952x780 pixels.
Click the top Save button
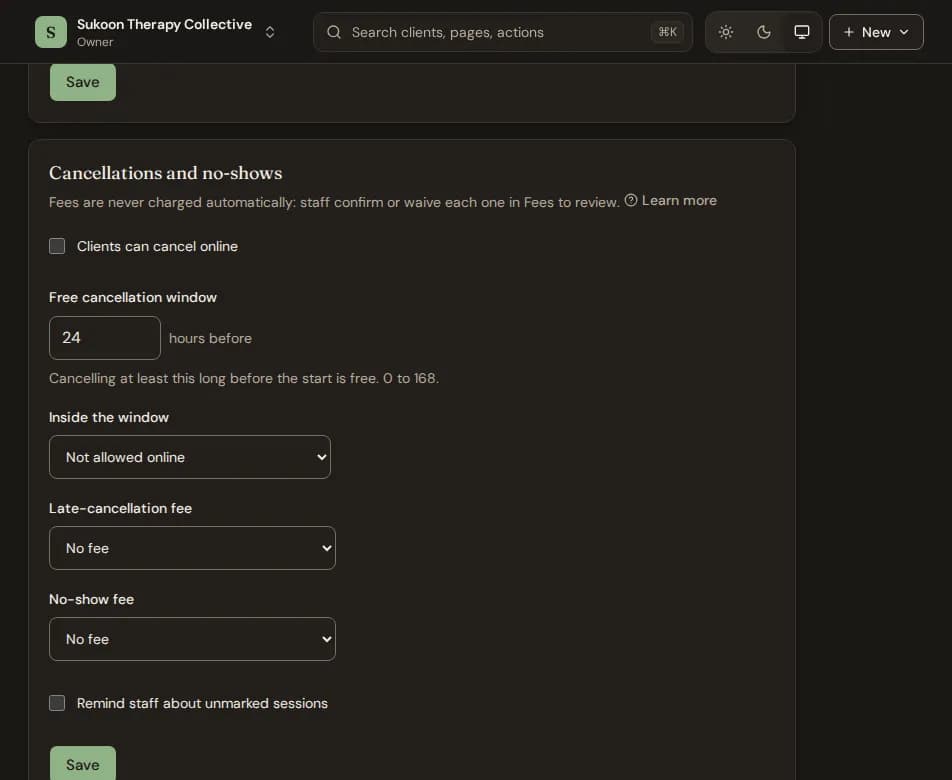point(83,82)
